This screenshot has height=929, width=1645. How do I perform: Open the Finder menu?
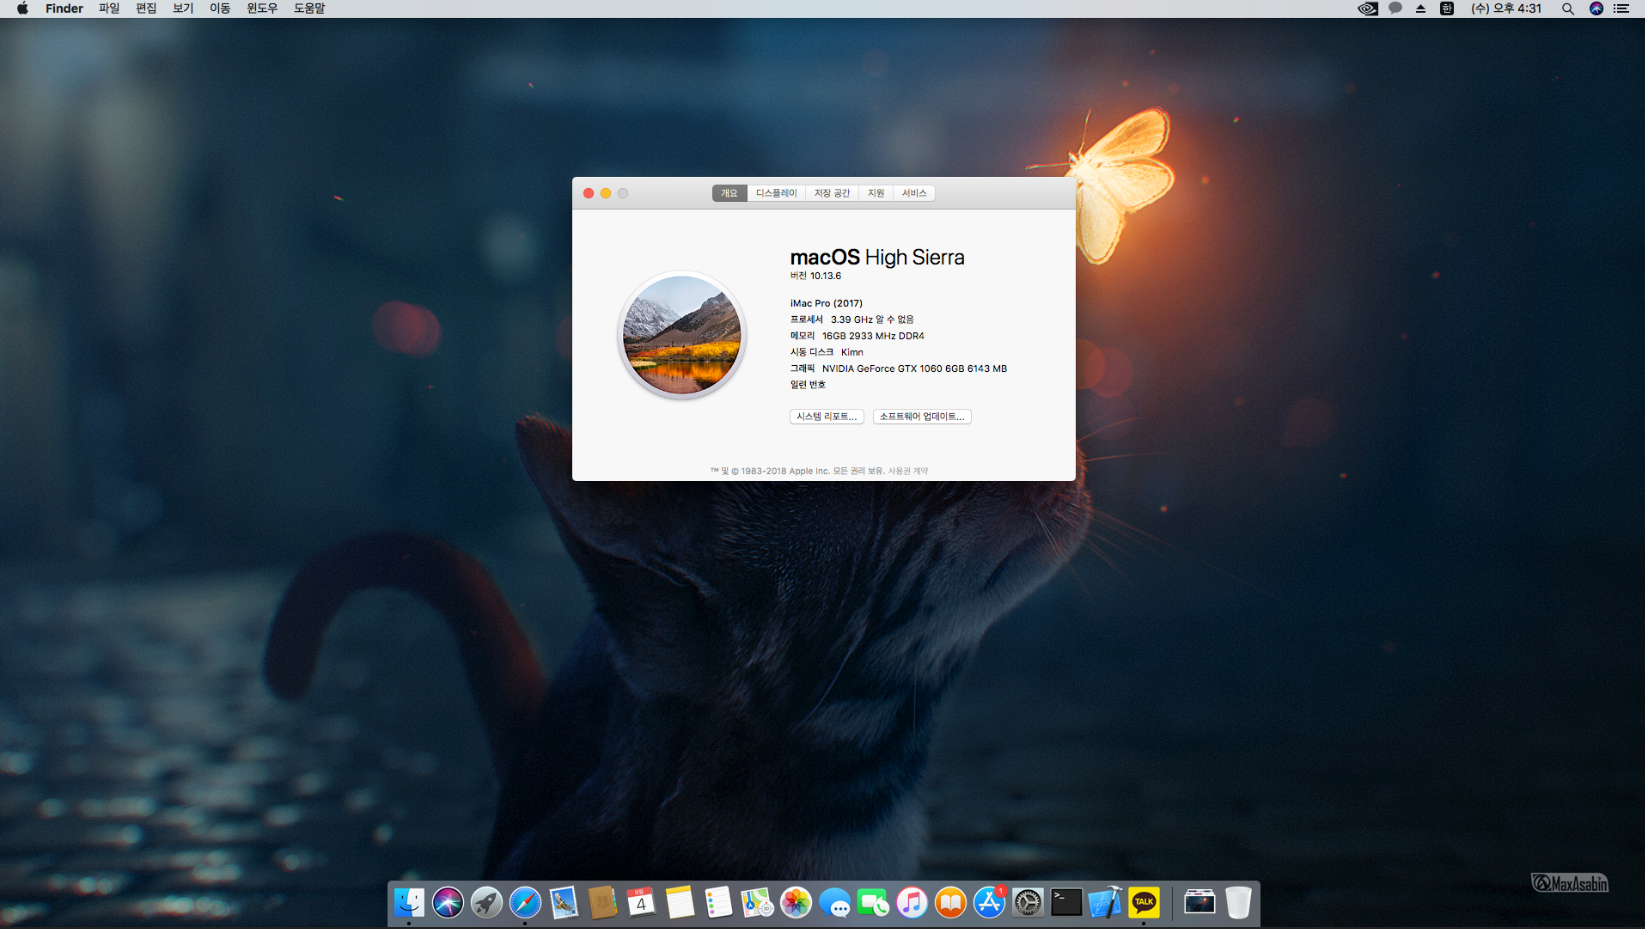[x=64, y=8]
